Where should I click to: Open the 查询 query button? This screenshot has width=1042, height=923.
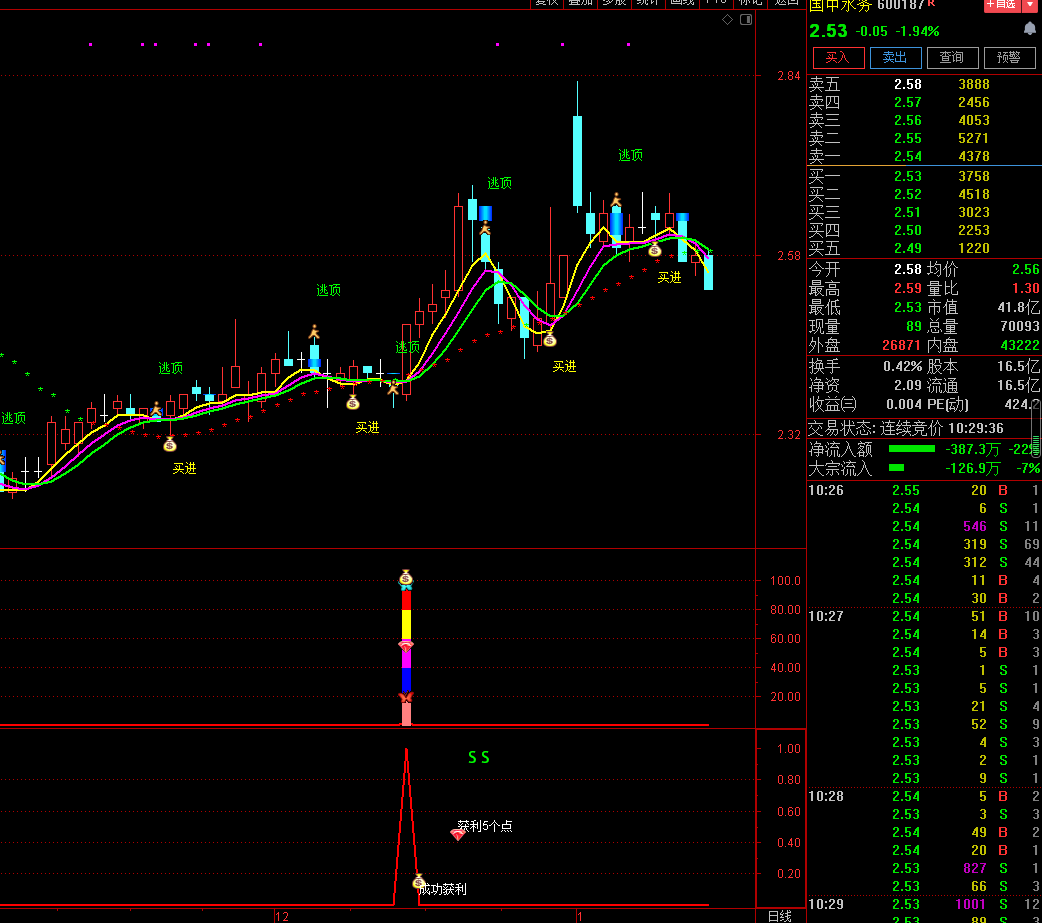(x=952, y=58)
